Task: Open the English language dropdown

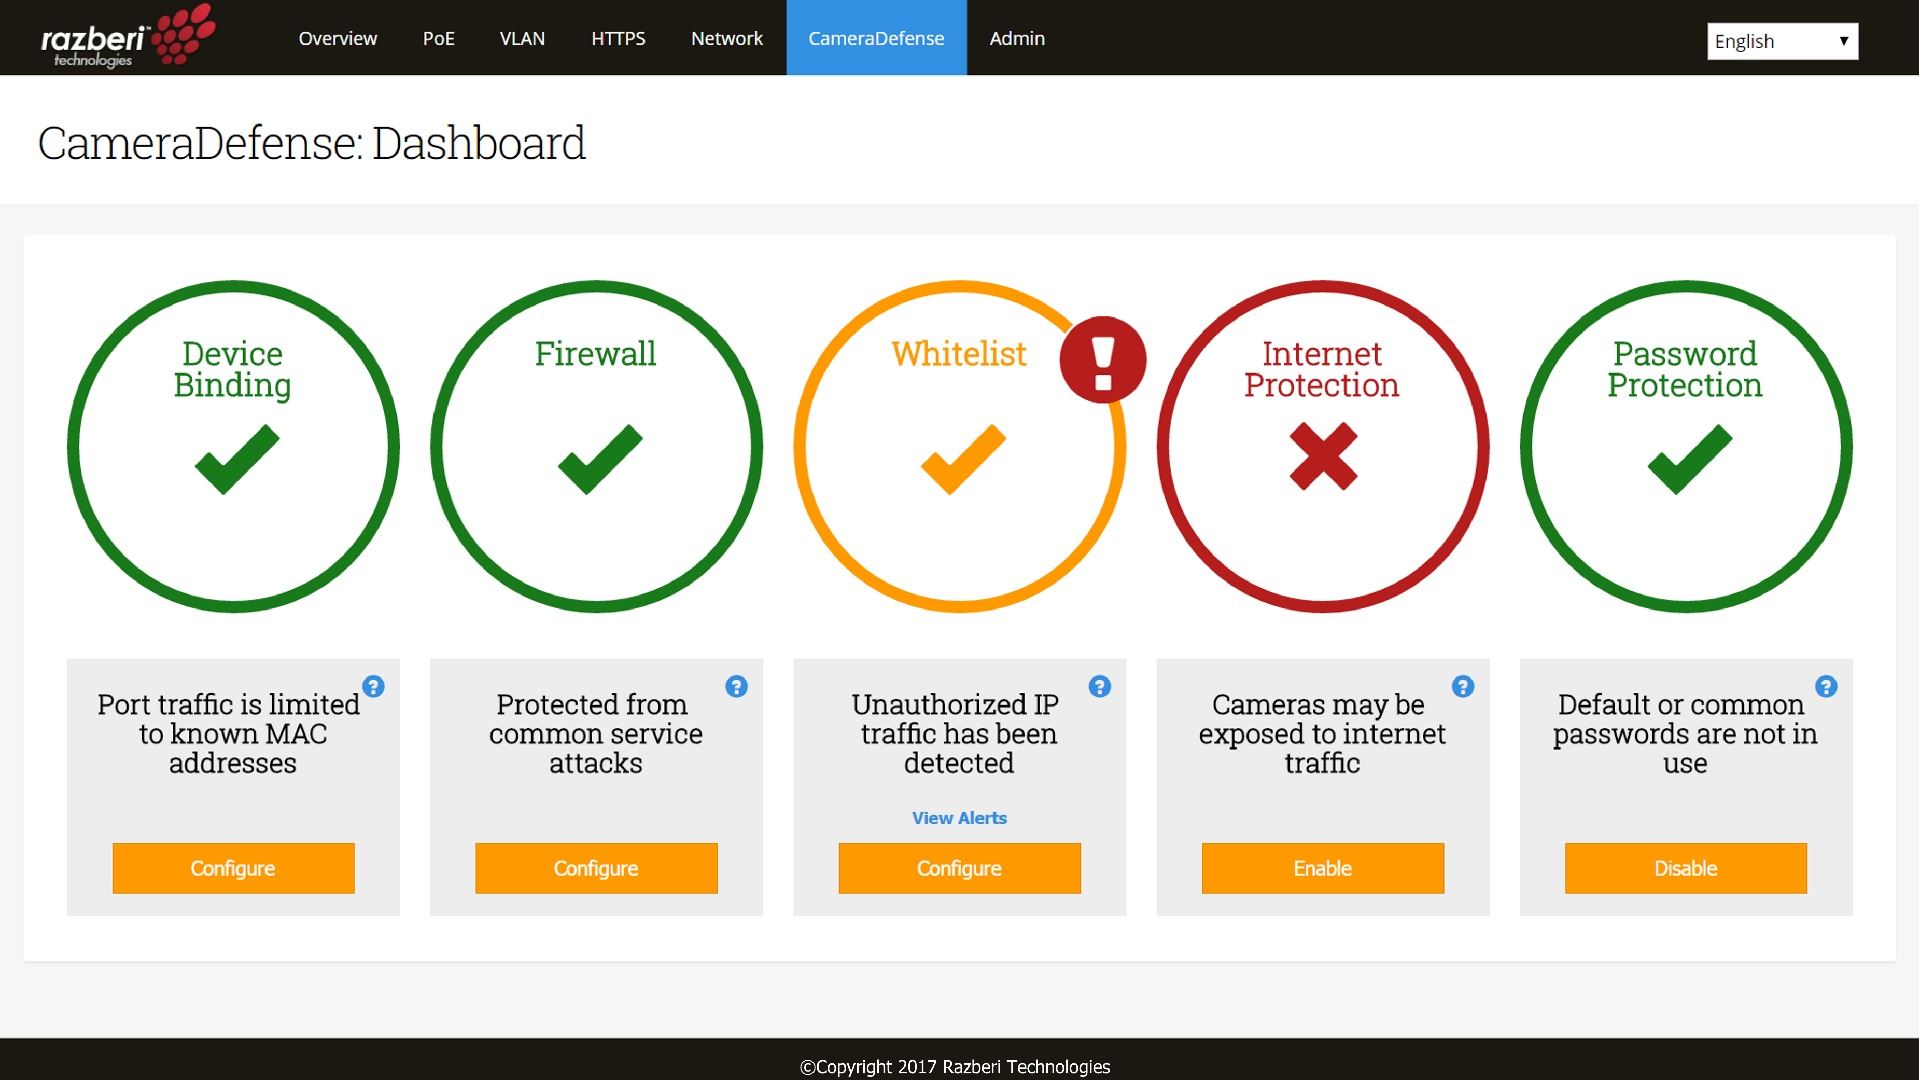Action: pyautogui.click(x=1782, y=41)
